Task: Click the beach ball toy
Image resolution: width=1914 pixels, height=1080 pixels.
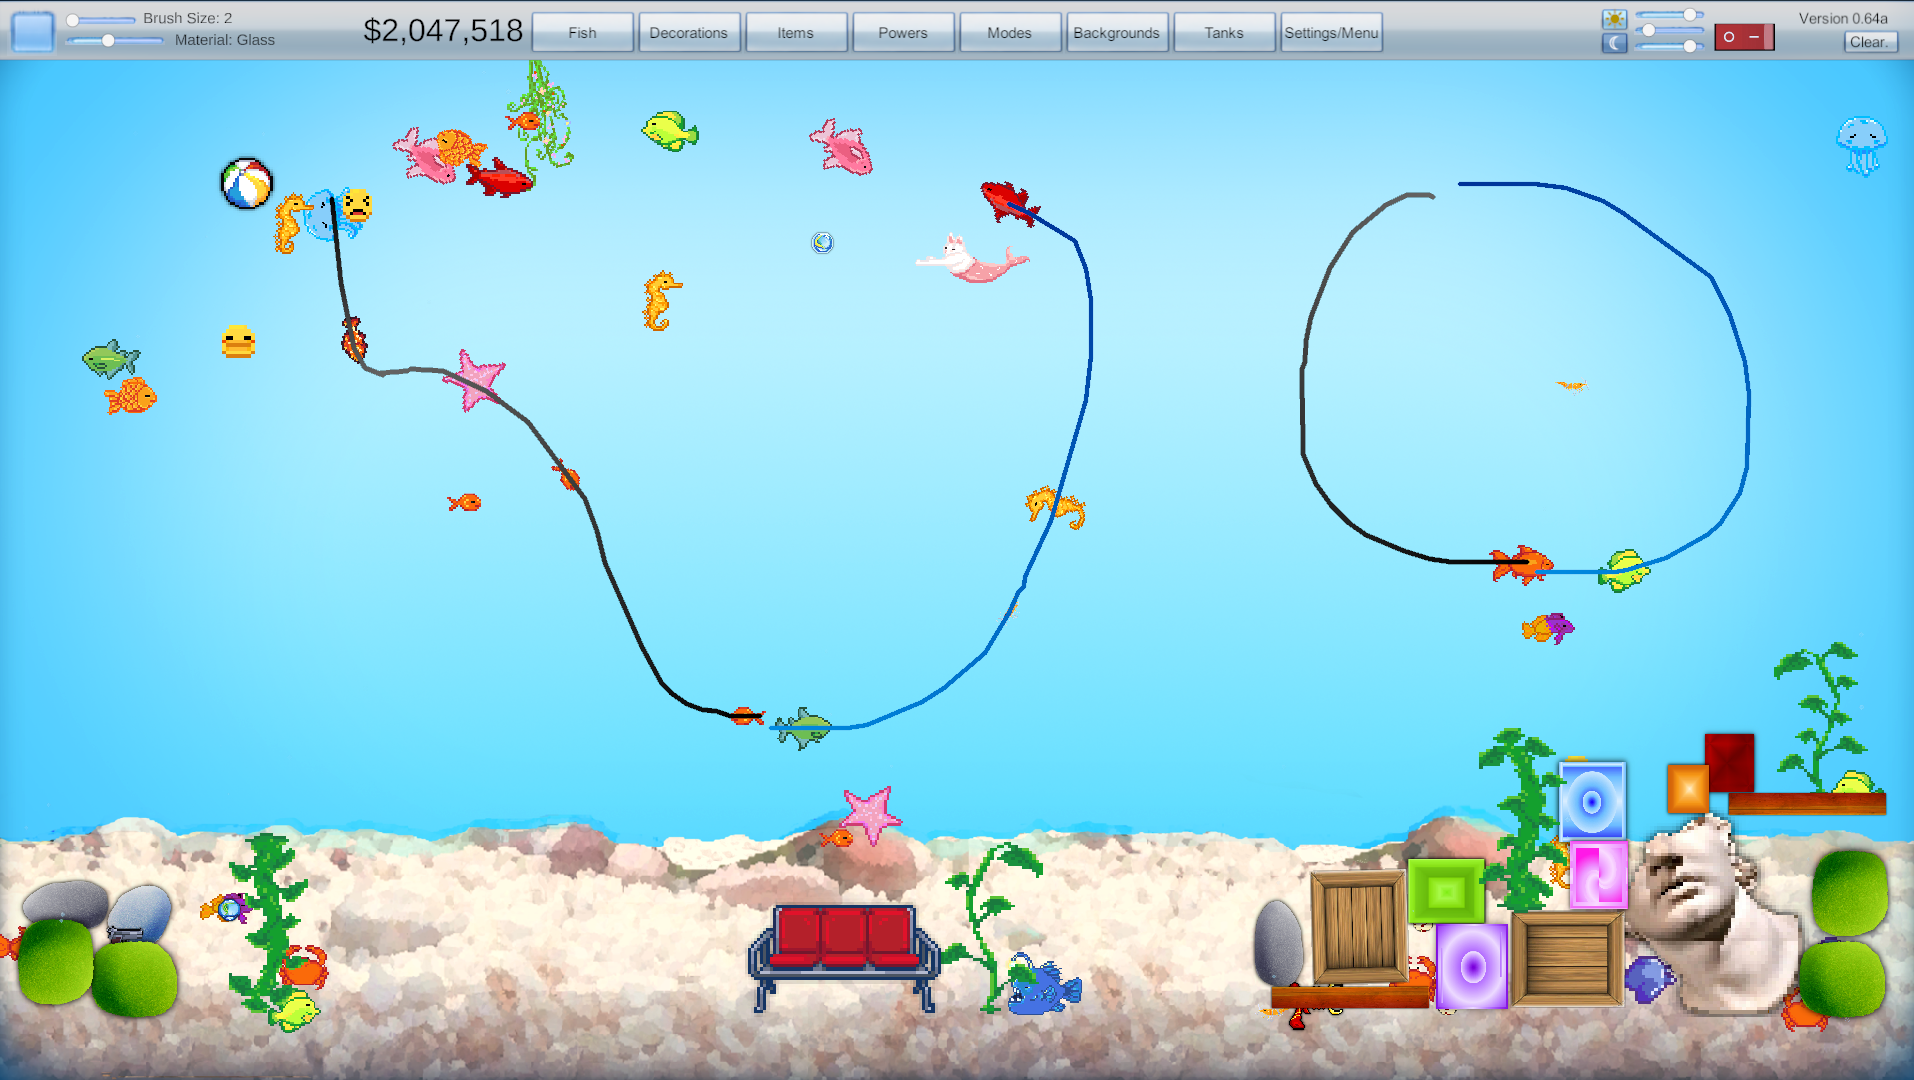Action: tap(246, 184)
